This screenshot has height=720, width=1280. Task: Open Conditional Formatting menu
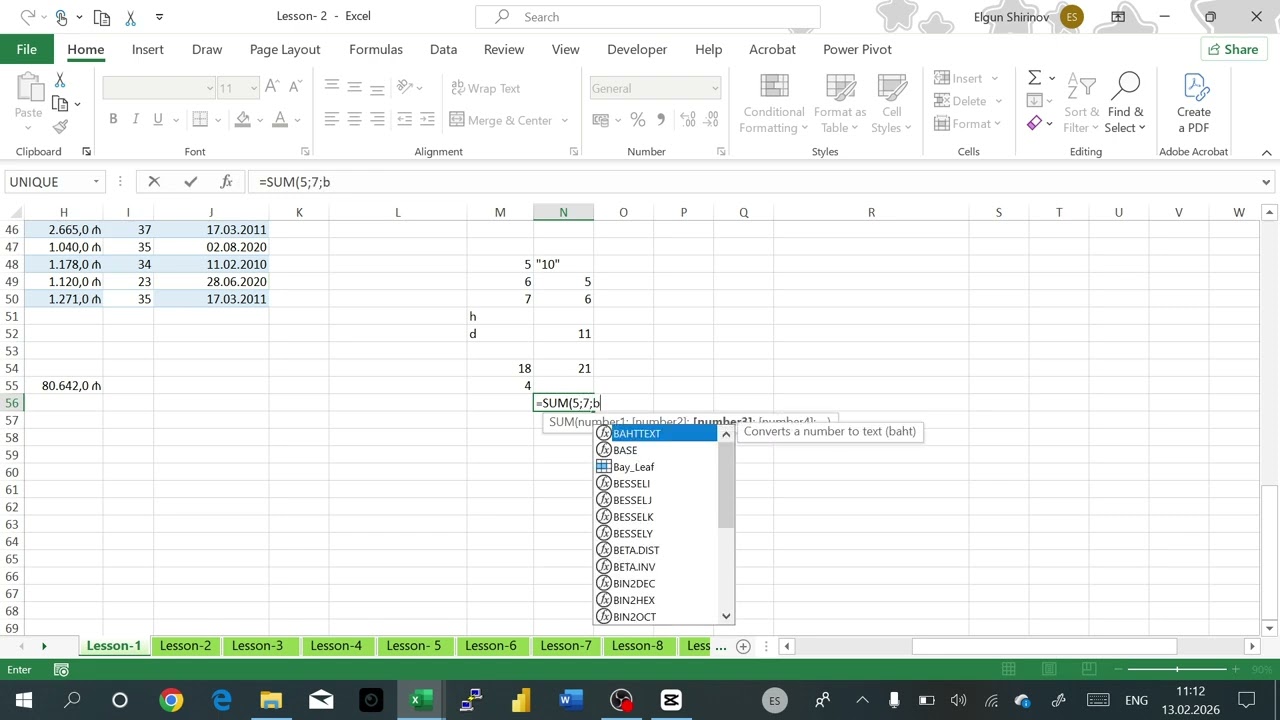(774, 104)
